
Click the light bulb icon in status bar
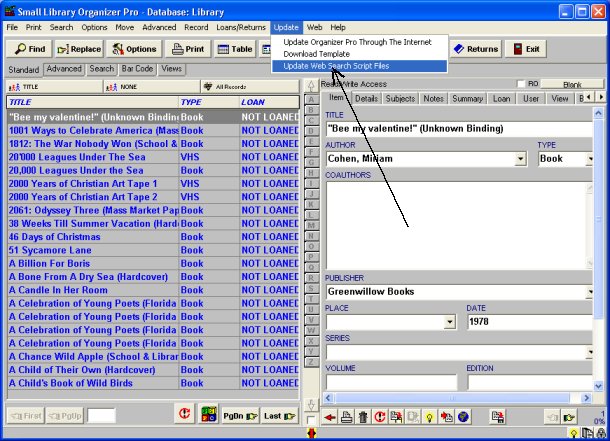coord(573,433)
